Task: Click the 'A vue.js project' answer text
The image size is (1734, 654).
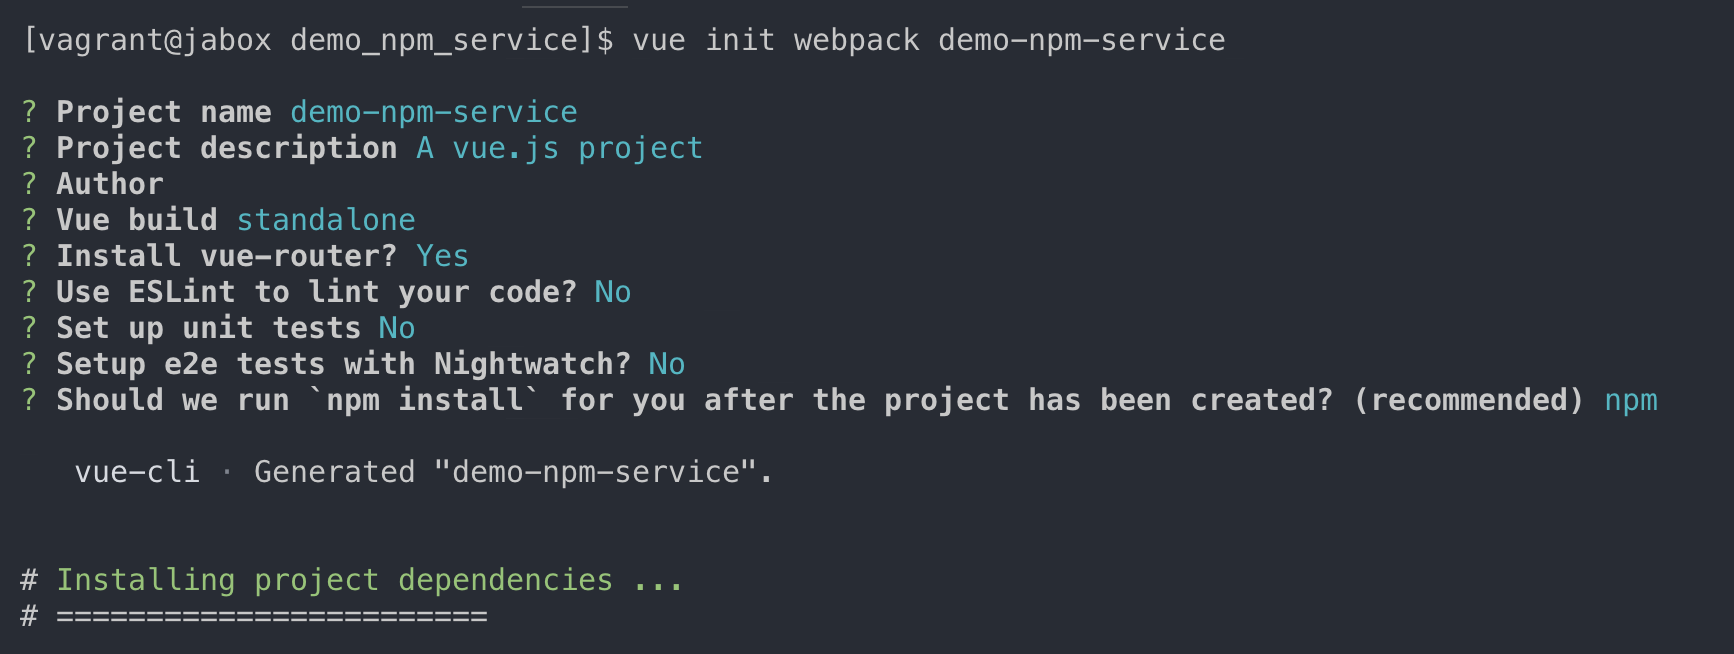Action: pos(559,148)
